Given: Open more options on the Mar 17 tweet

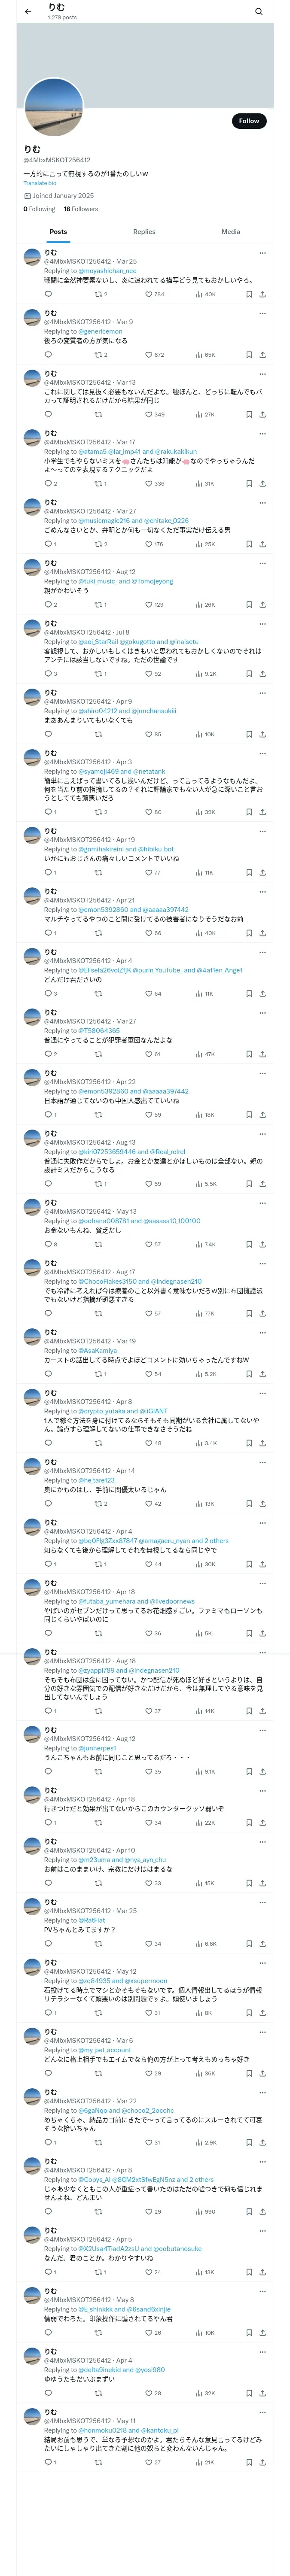Looking at the screenshot, I should tap(262, 433).
